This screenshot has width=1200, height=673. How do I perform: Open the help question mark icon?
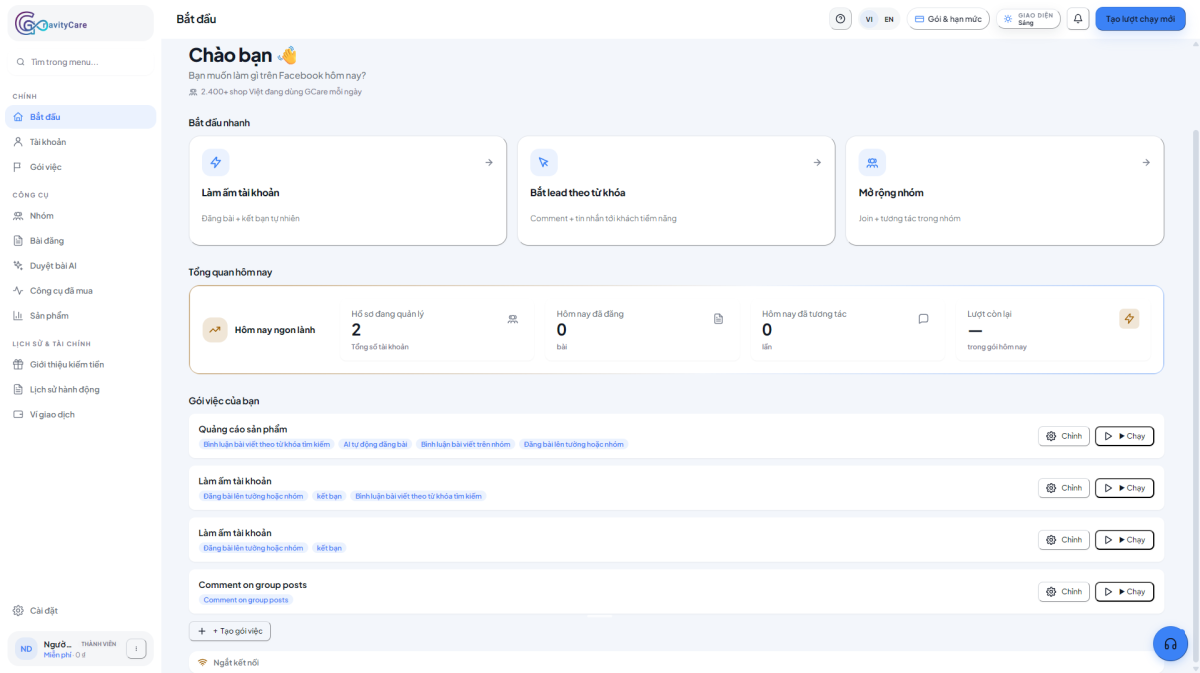point(840,19)
